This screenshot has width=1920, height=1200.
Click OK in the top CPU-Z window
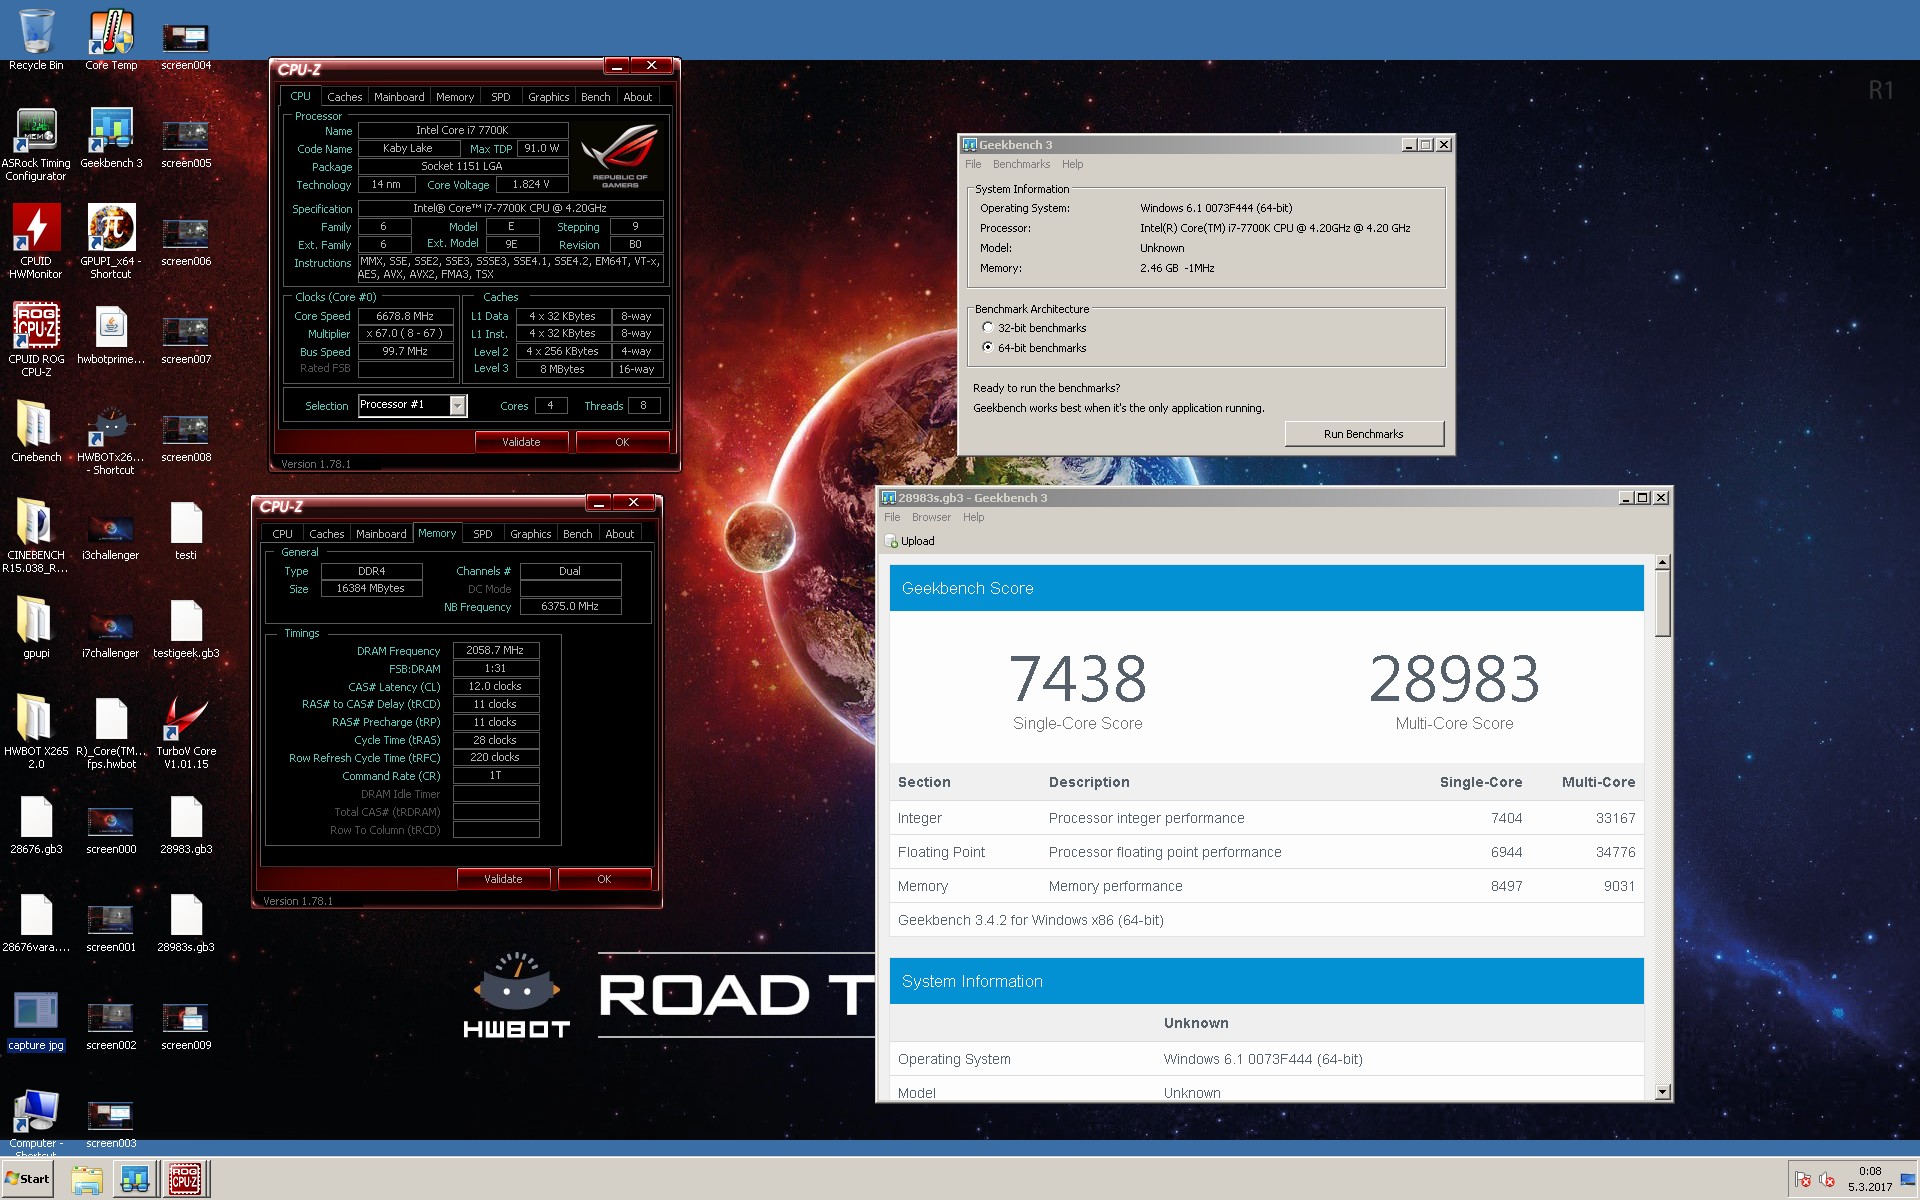[622, 442]
